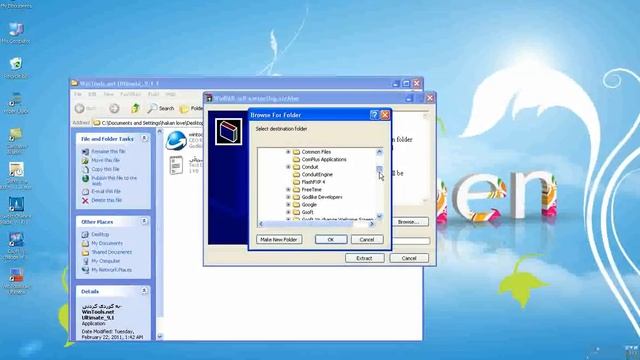
Task: Click the Conduit folder icon
Action: 297,167
